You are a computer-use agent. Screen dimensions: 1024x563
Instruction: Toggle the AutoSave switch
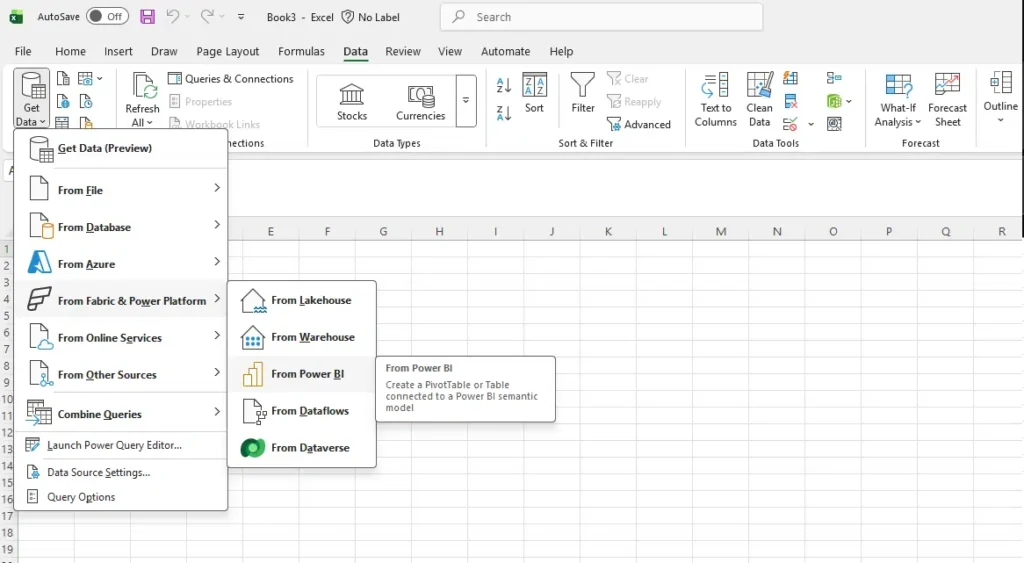107,16
